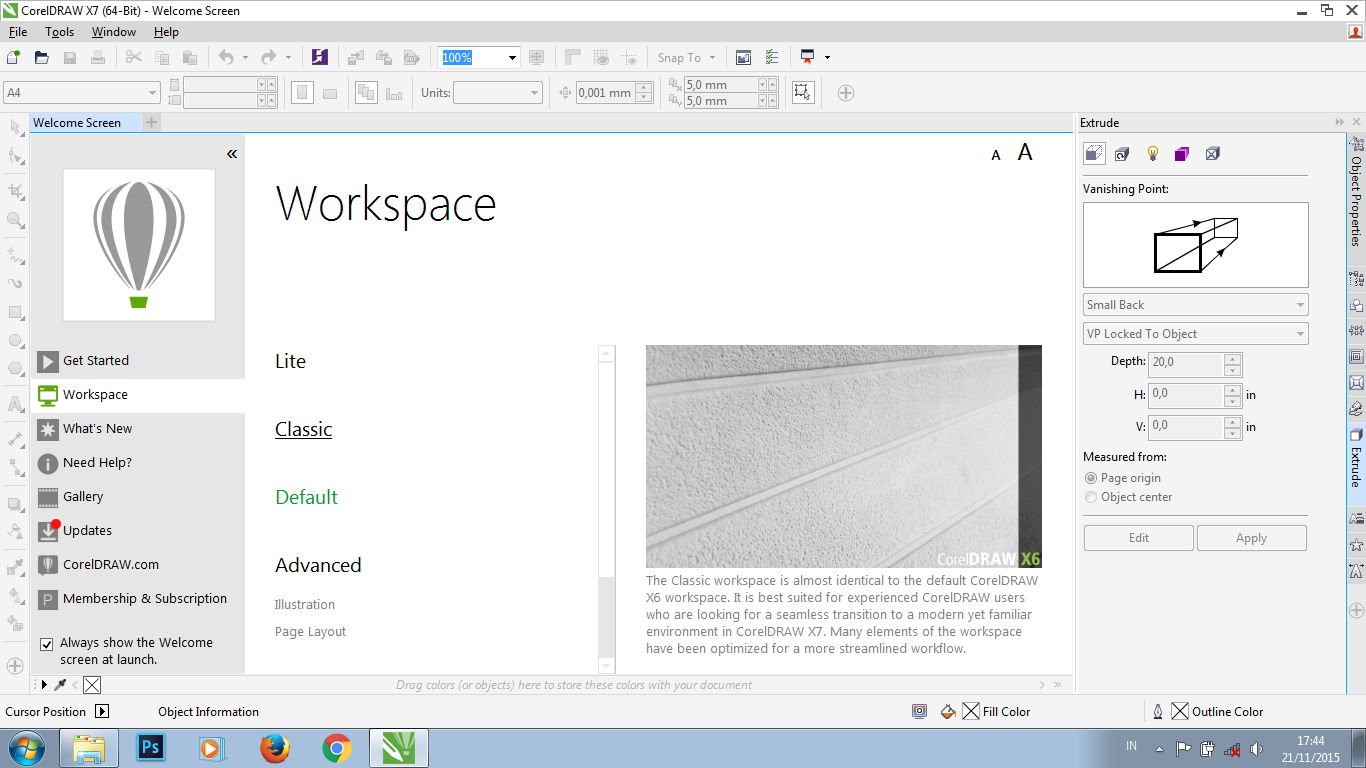Collapse the Welcome sidebar with double chevron

click(x=232, y=154)
